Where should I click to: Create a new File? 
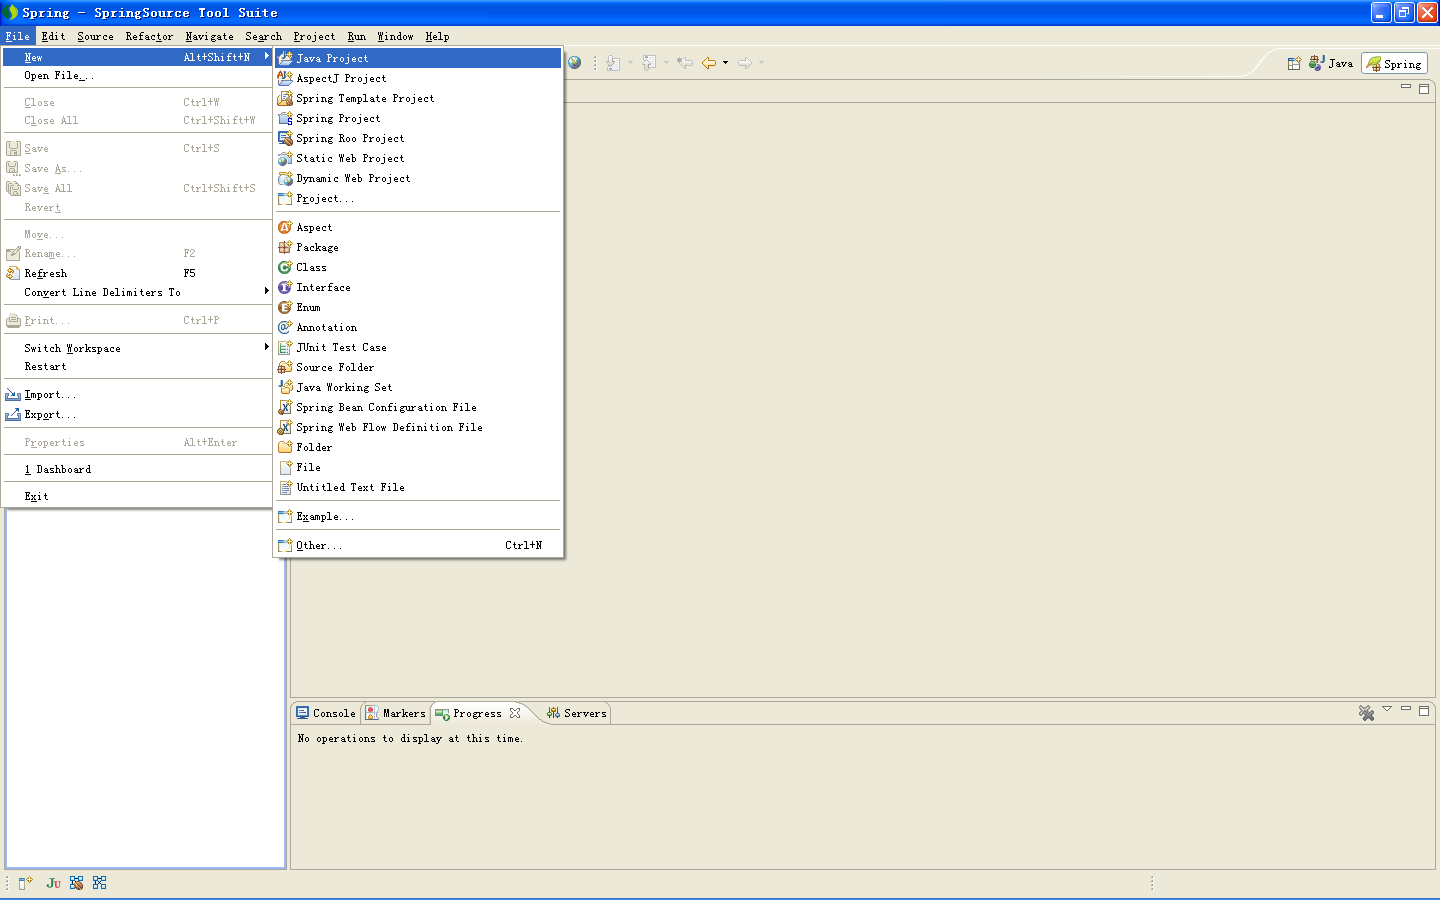click(418, 467)
